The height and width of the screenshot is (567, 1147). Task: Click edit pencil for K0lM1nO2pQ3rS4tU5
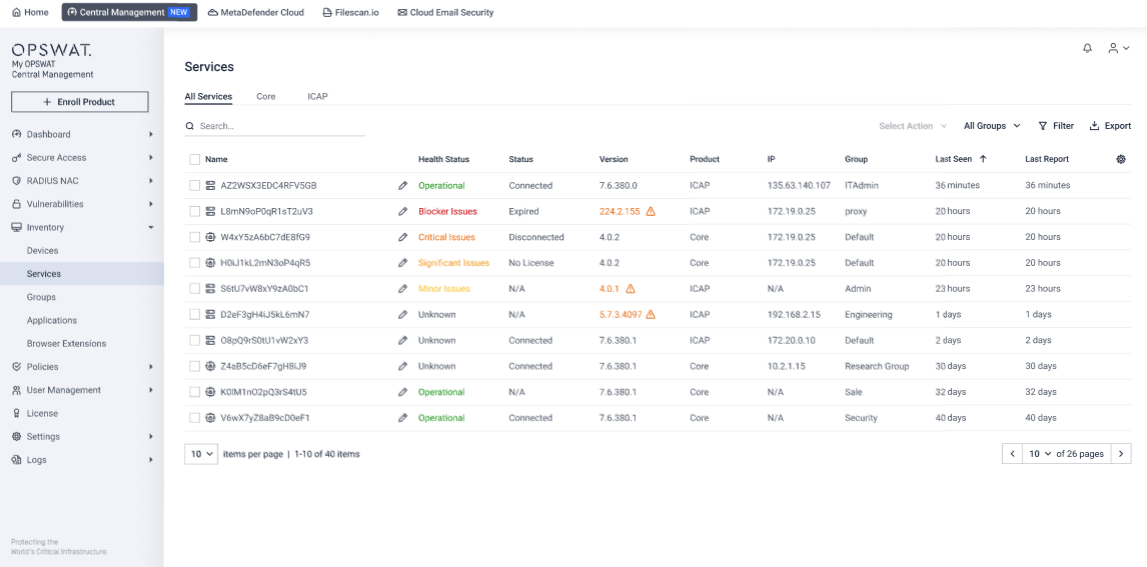(403, 392)
